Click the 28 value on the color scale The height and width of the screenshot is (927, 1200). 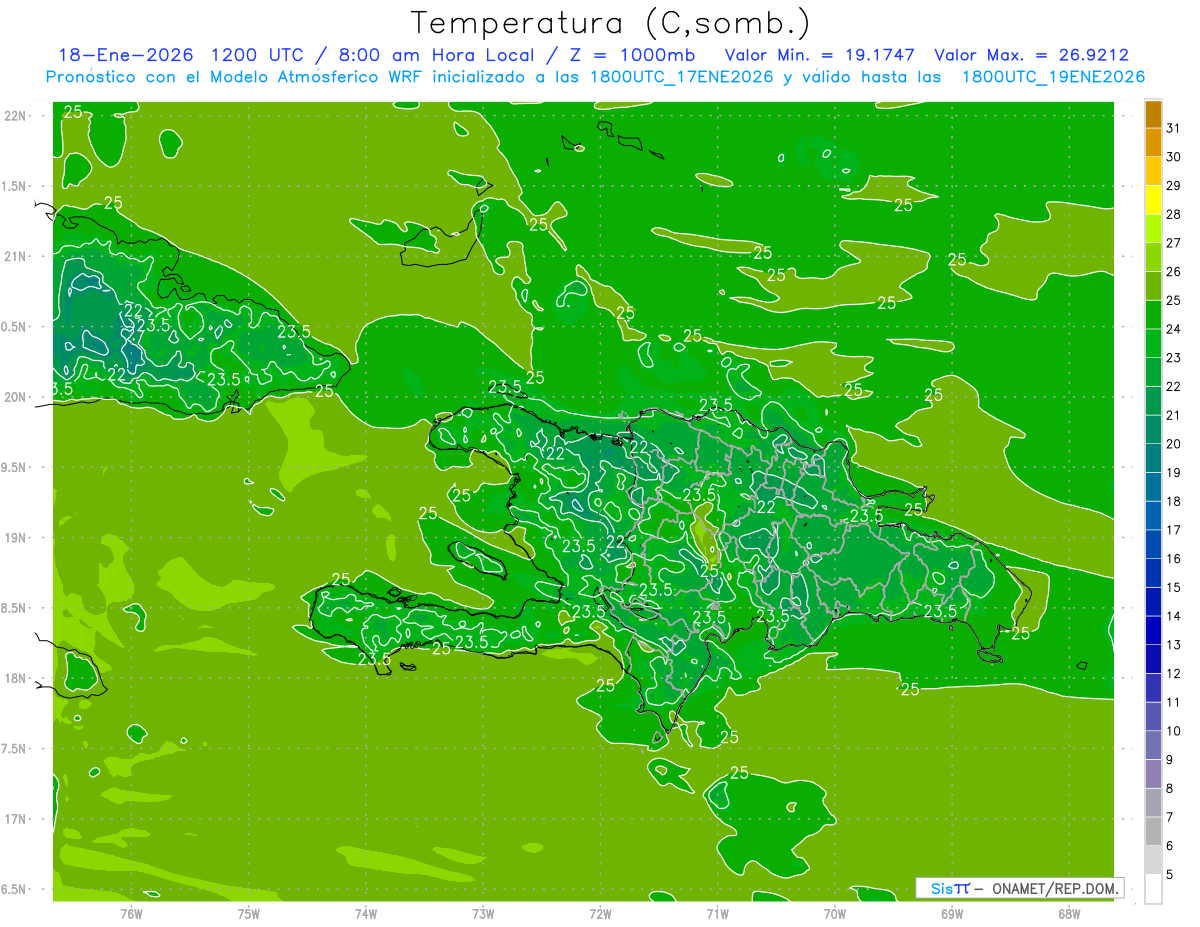tap(1174, 214)
